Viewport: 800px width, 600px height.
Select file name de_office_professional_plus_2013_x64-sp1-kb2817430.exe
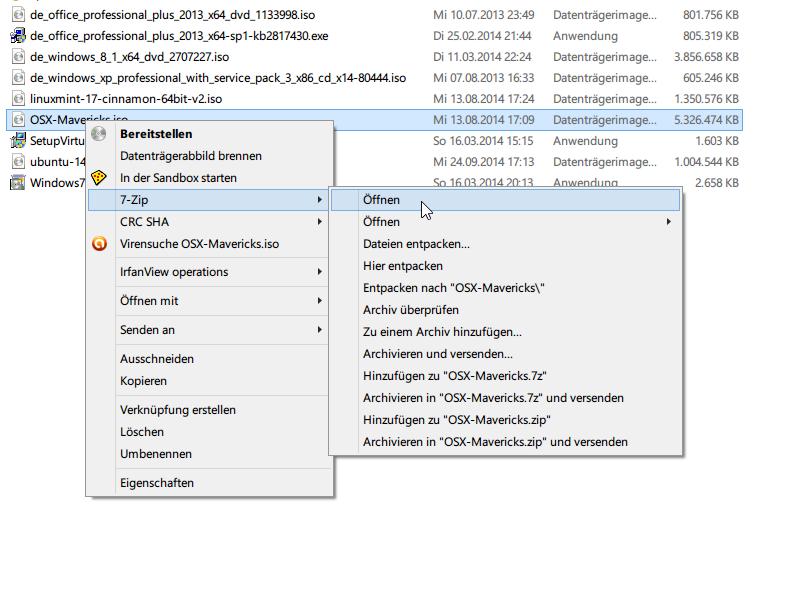pyautogui.click(x=179, y=36)
